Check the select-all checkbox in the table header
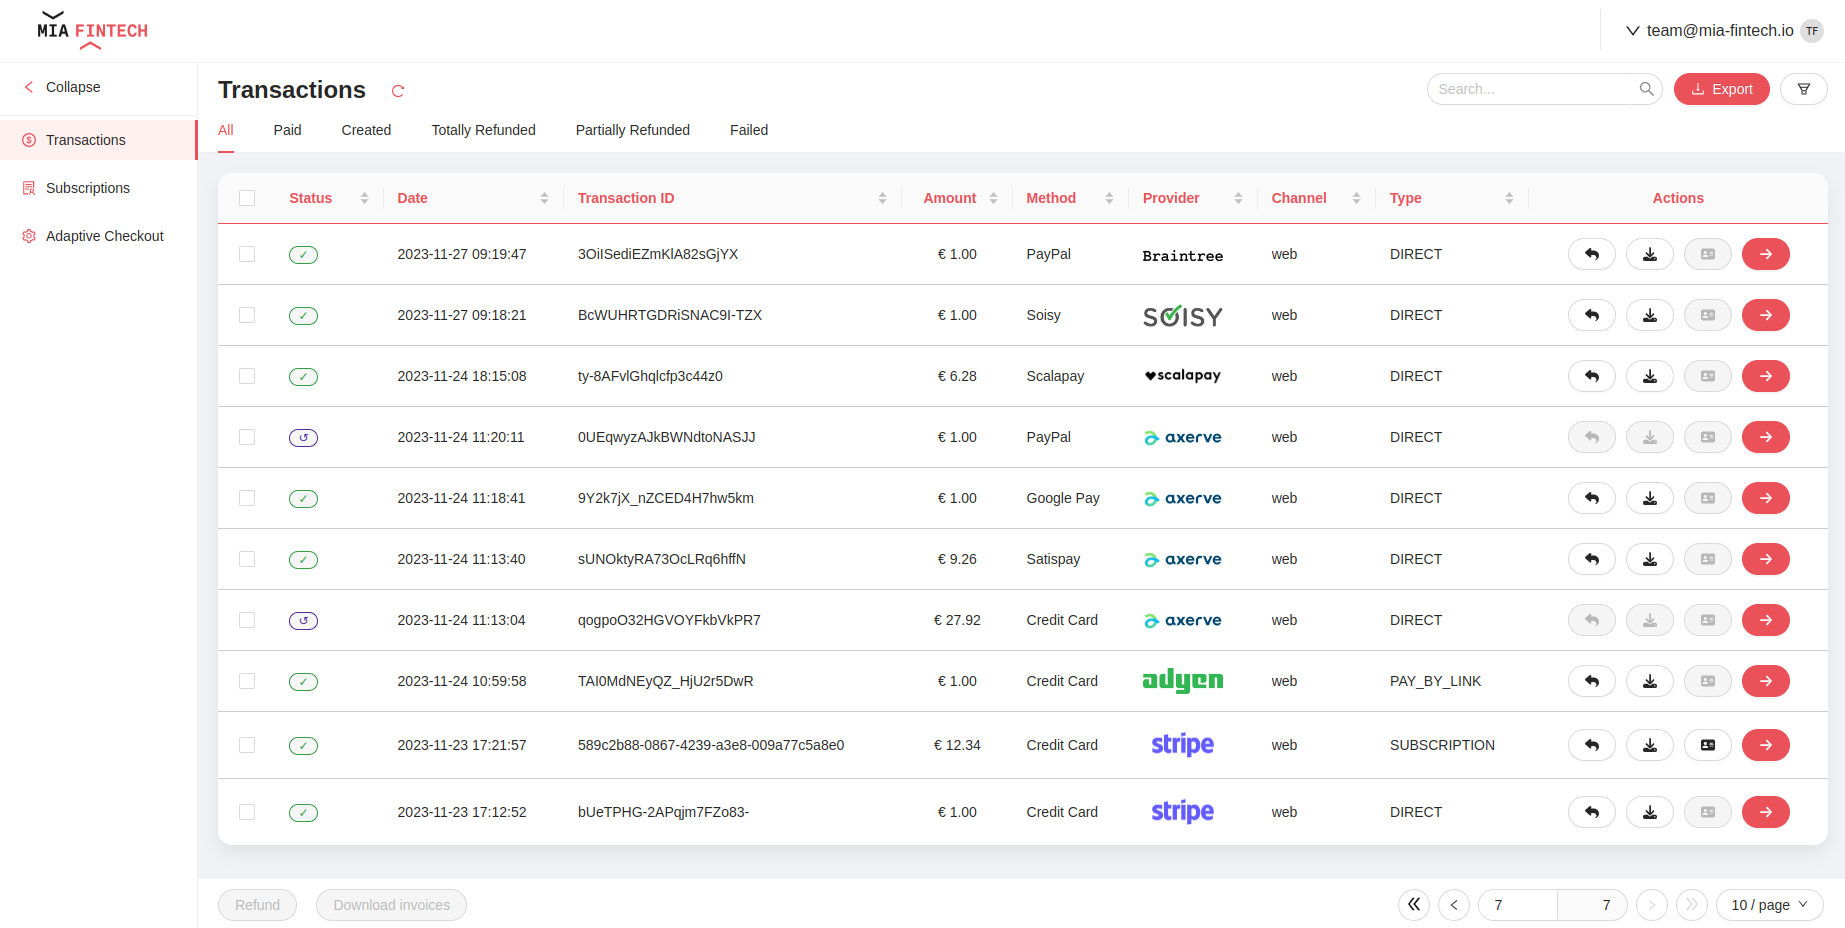 (247, 198)
